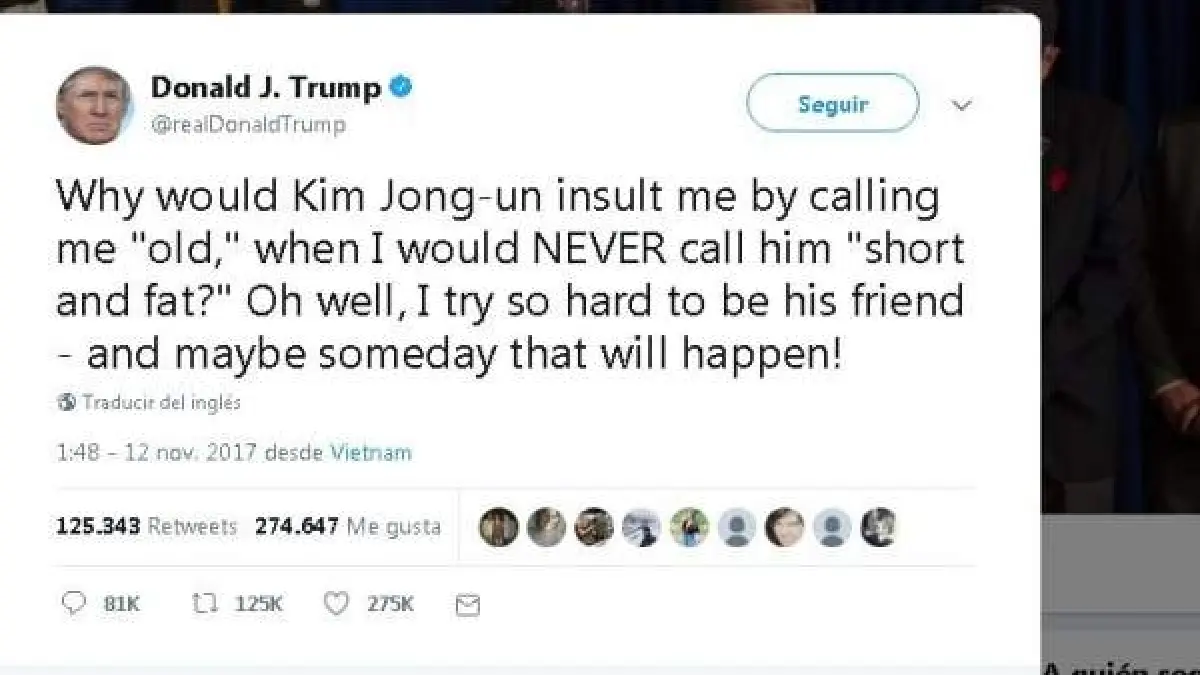Expand the tweet options chevron
1200x675 pixels.
coord(961,105)
